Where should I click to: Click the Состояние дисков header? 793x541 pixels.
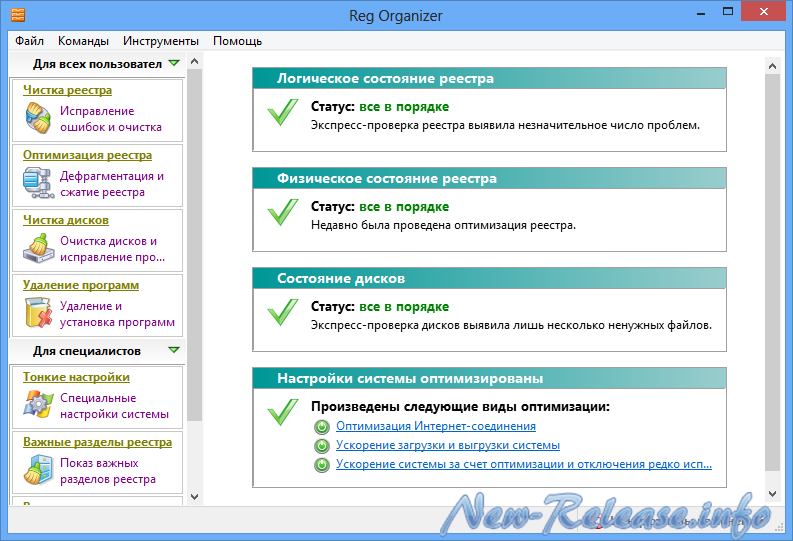coord(490,279)
